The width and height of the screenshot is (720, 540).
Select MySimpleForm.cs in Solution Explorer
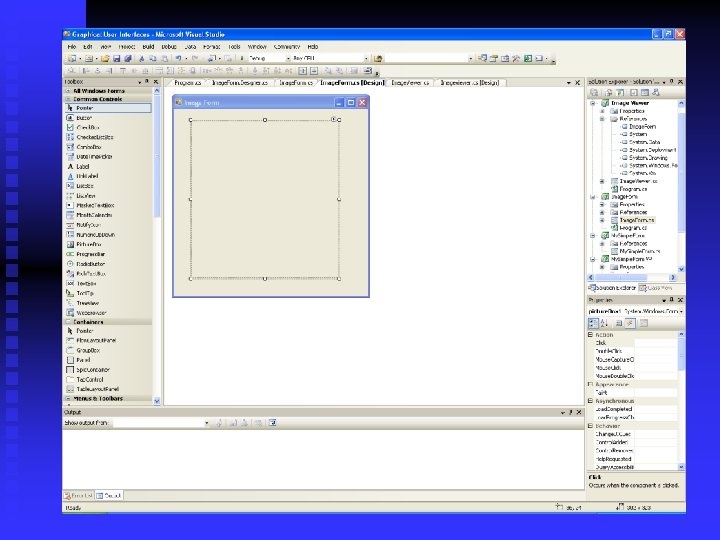click(640, 251)
